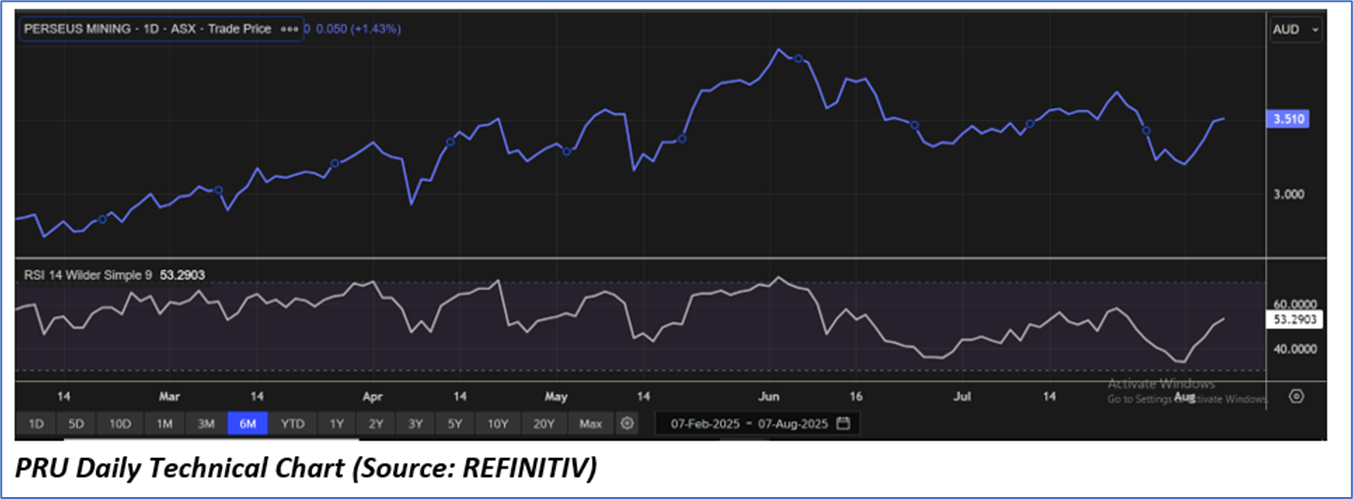The height and width of the screenshot is (499, 1353).
Task: Click the target icon at chart bottom right
Action: click(x=1296, y=396)
